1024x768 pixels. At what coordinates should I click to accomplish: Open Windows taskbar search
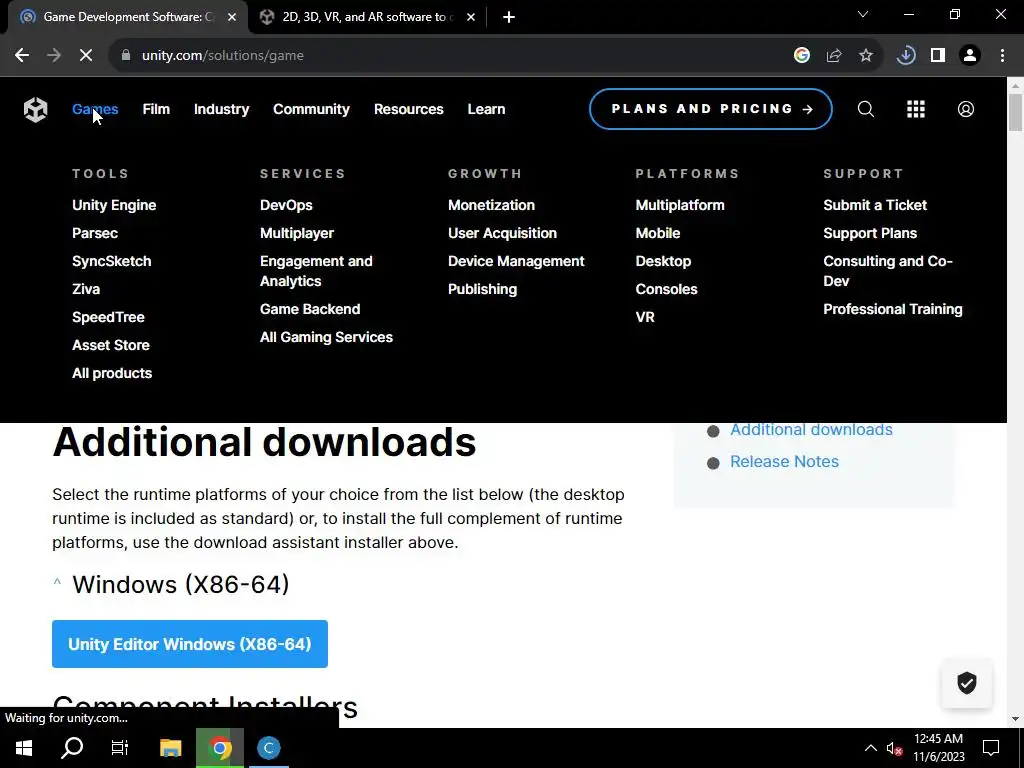[72, 748]
